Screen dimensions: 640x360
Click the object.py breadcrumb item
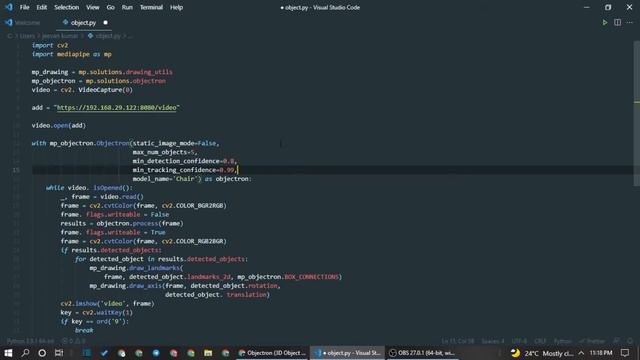(x=104, y=36)
